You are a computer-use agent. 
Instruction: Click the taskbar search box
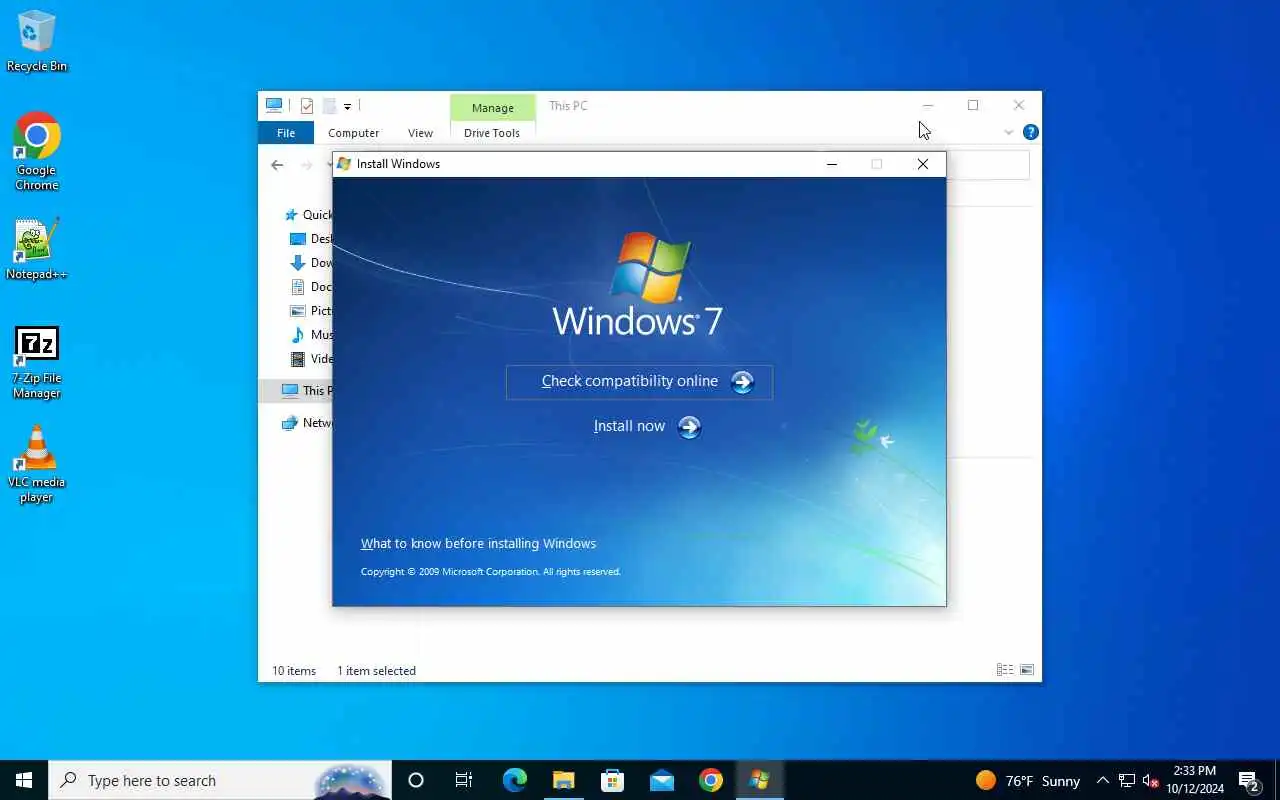(x=220, y=780)
